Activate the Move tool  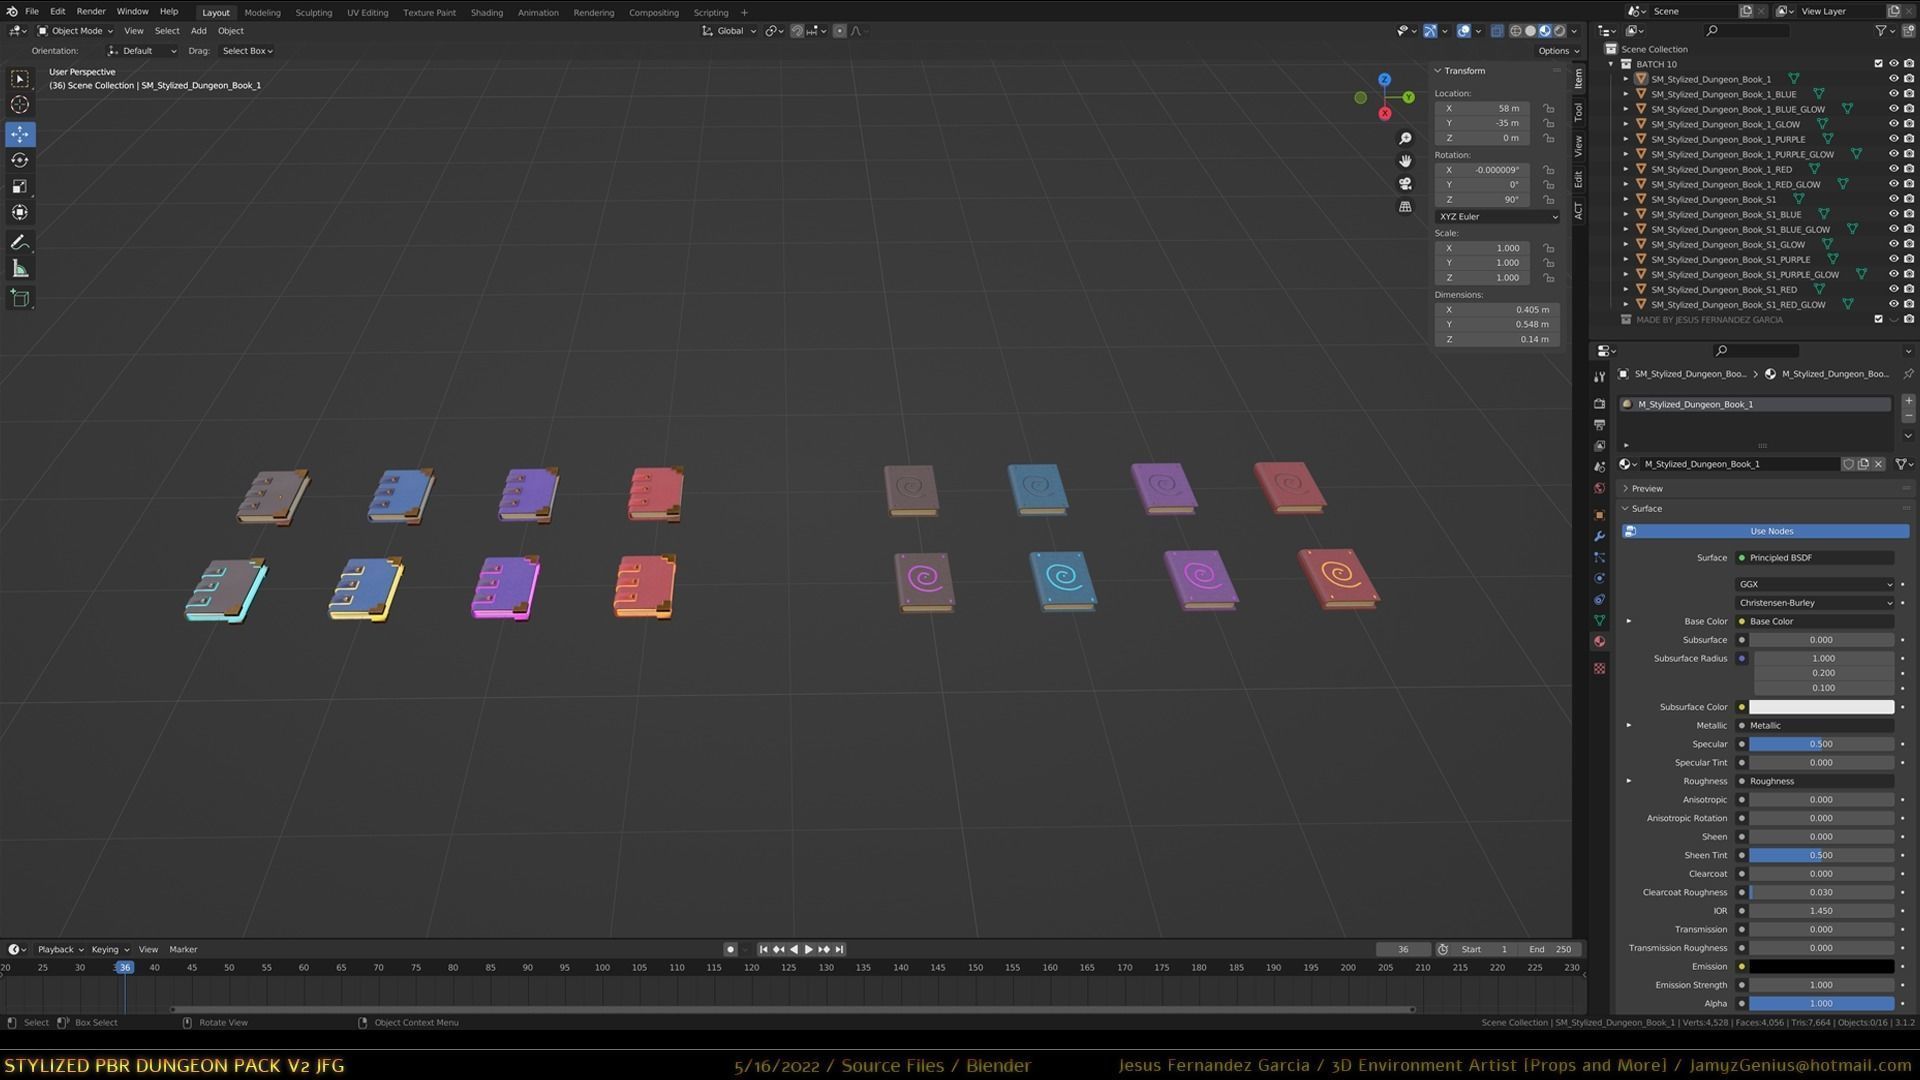coord(20,134)
